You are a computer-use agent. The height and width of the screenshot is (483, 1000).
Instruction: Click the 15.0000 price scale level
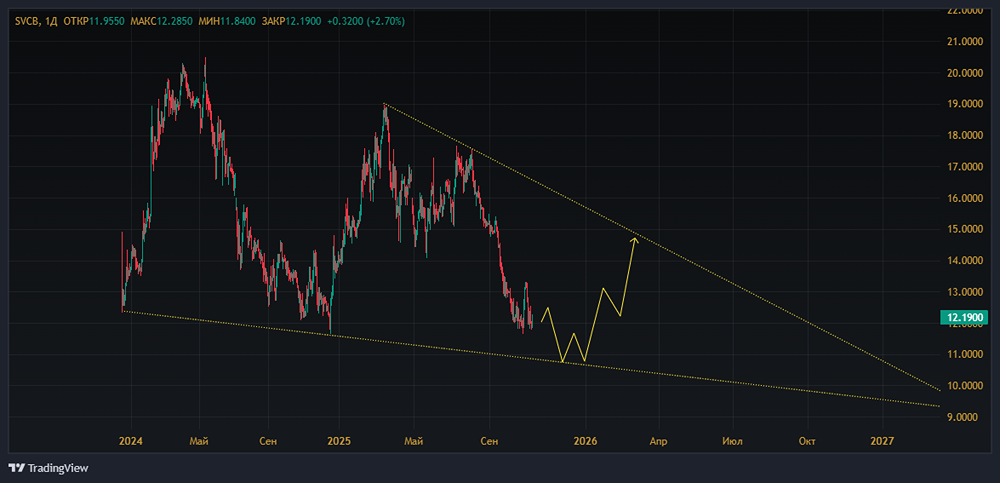point(964,229)
